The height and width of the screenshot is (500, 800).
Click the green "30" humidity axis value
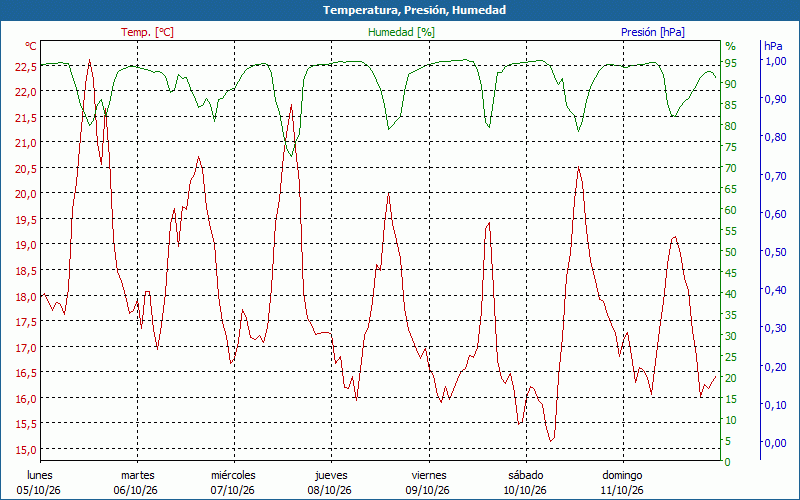(x=731, y=336)
